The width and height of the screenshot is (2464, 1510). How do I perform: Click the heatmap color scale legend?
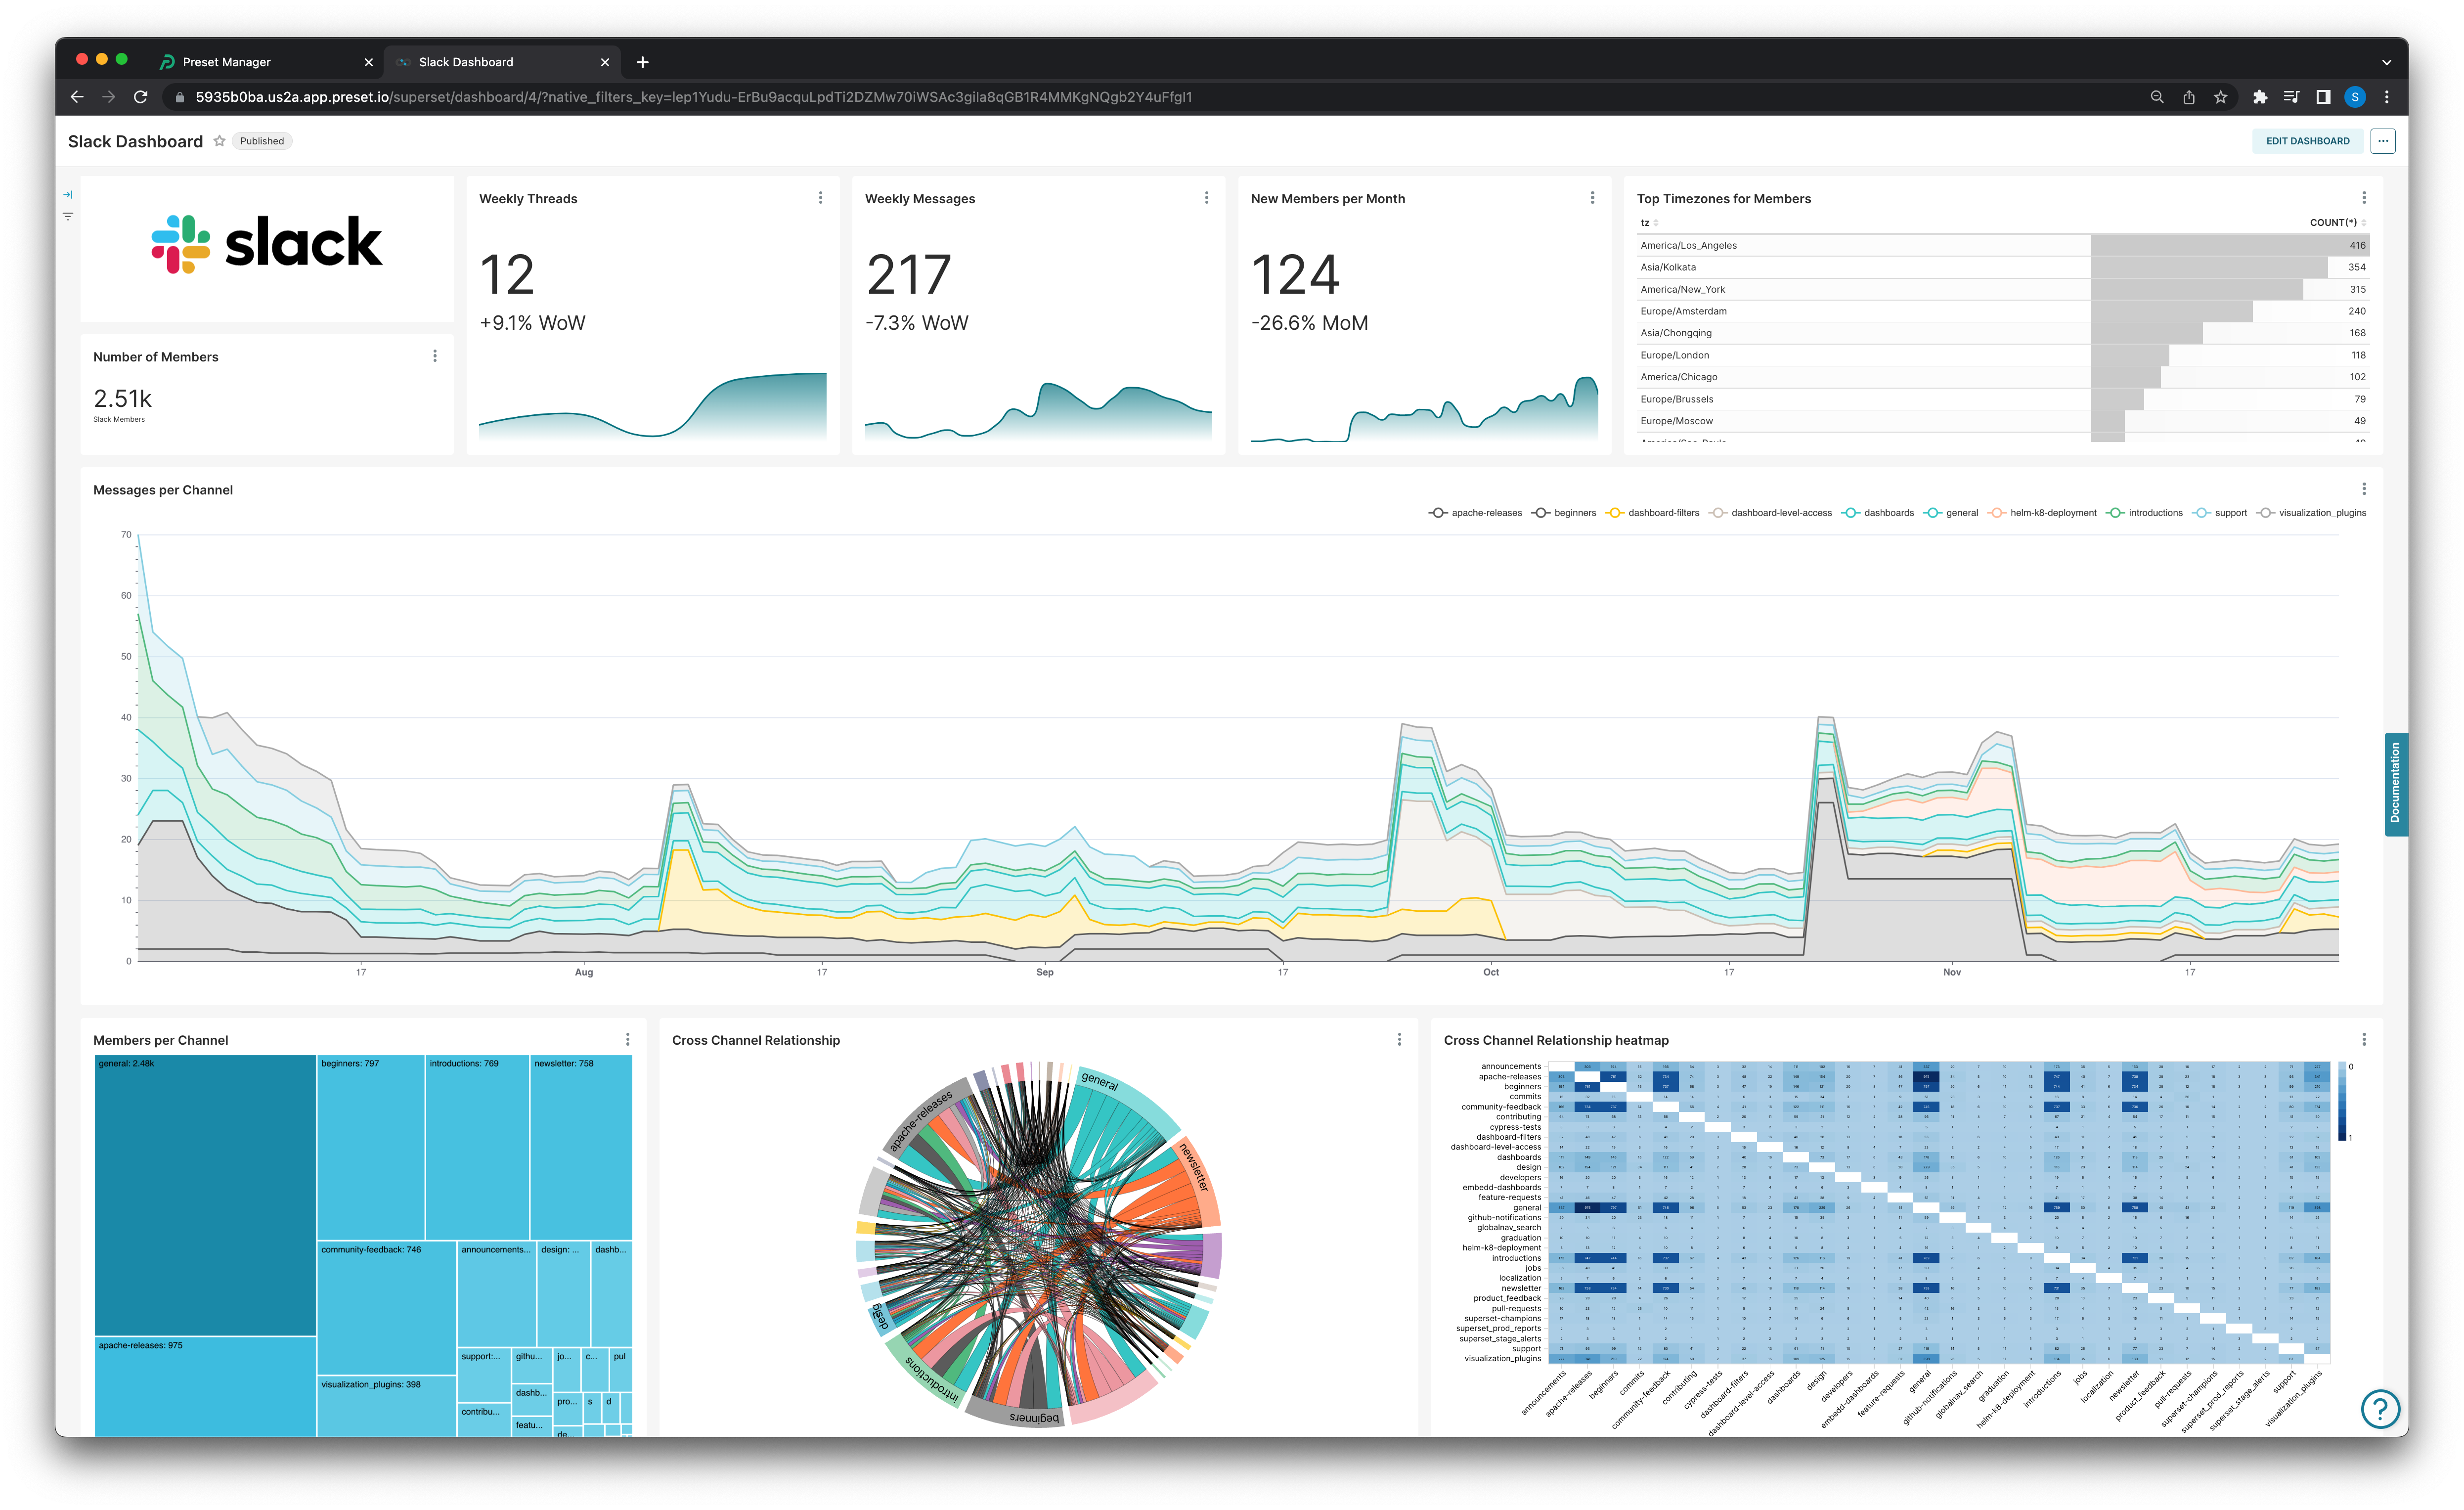[2342, 1102]
